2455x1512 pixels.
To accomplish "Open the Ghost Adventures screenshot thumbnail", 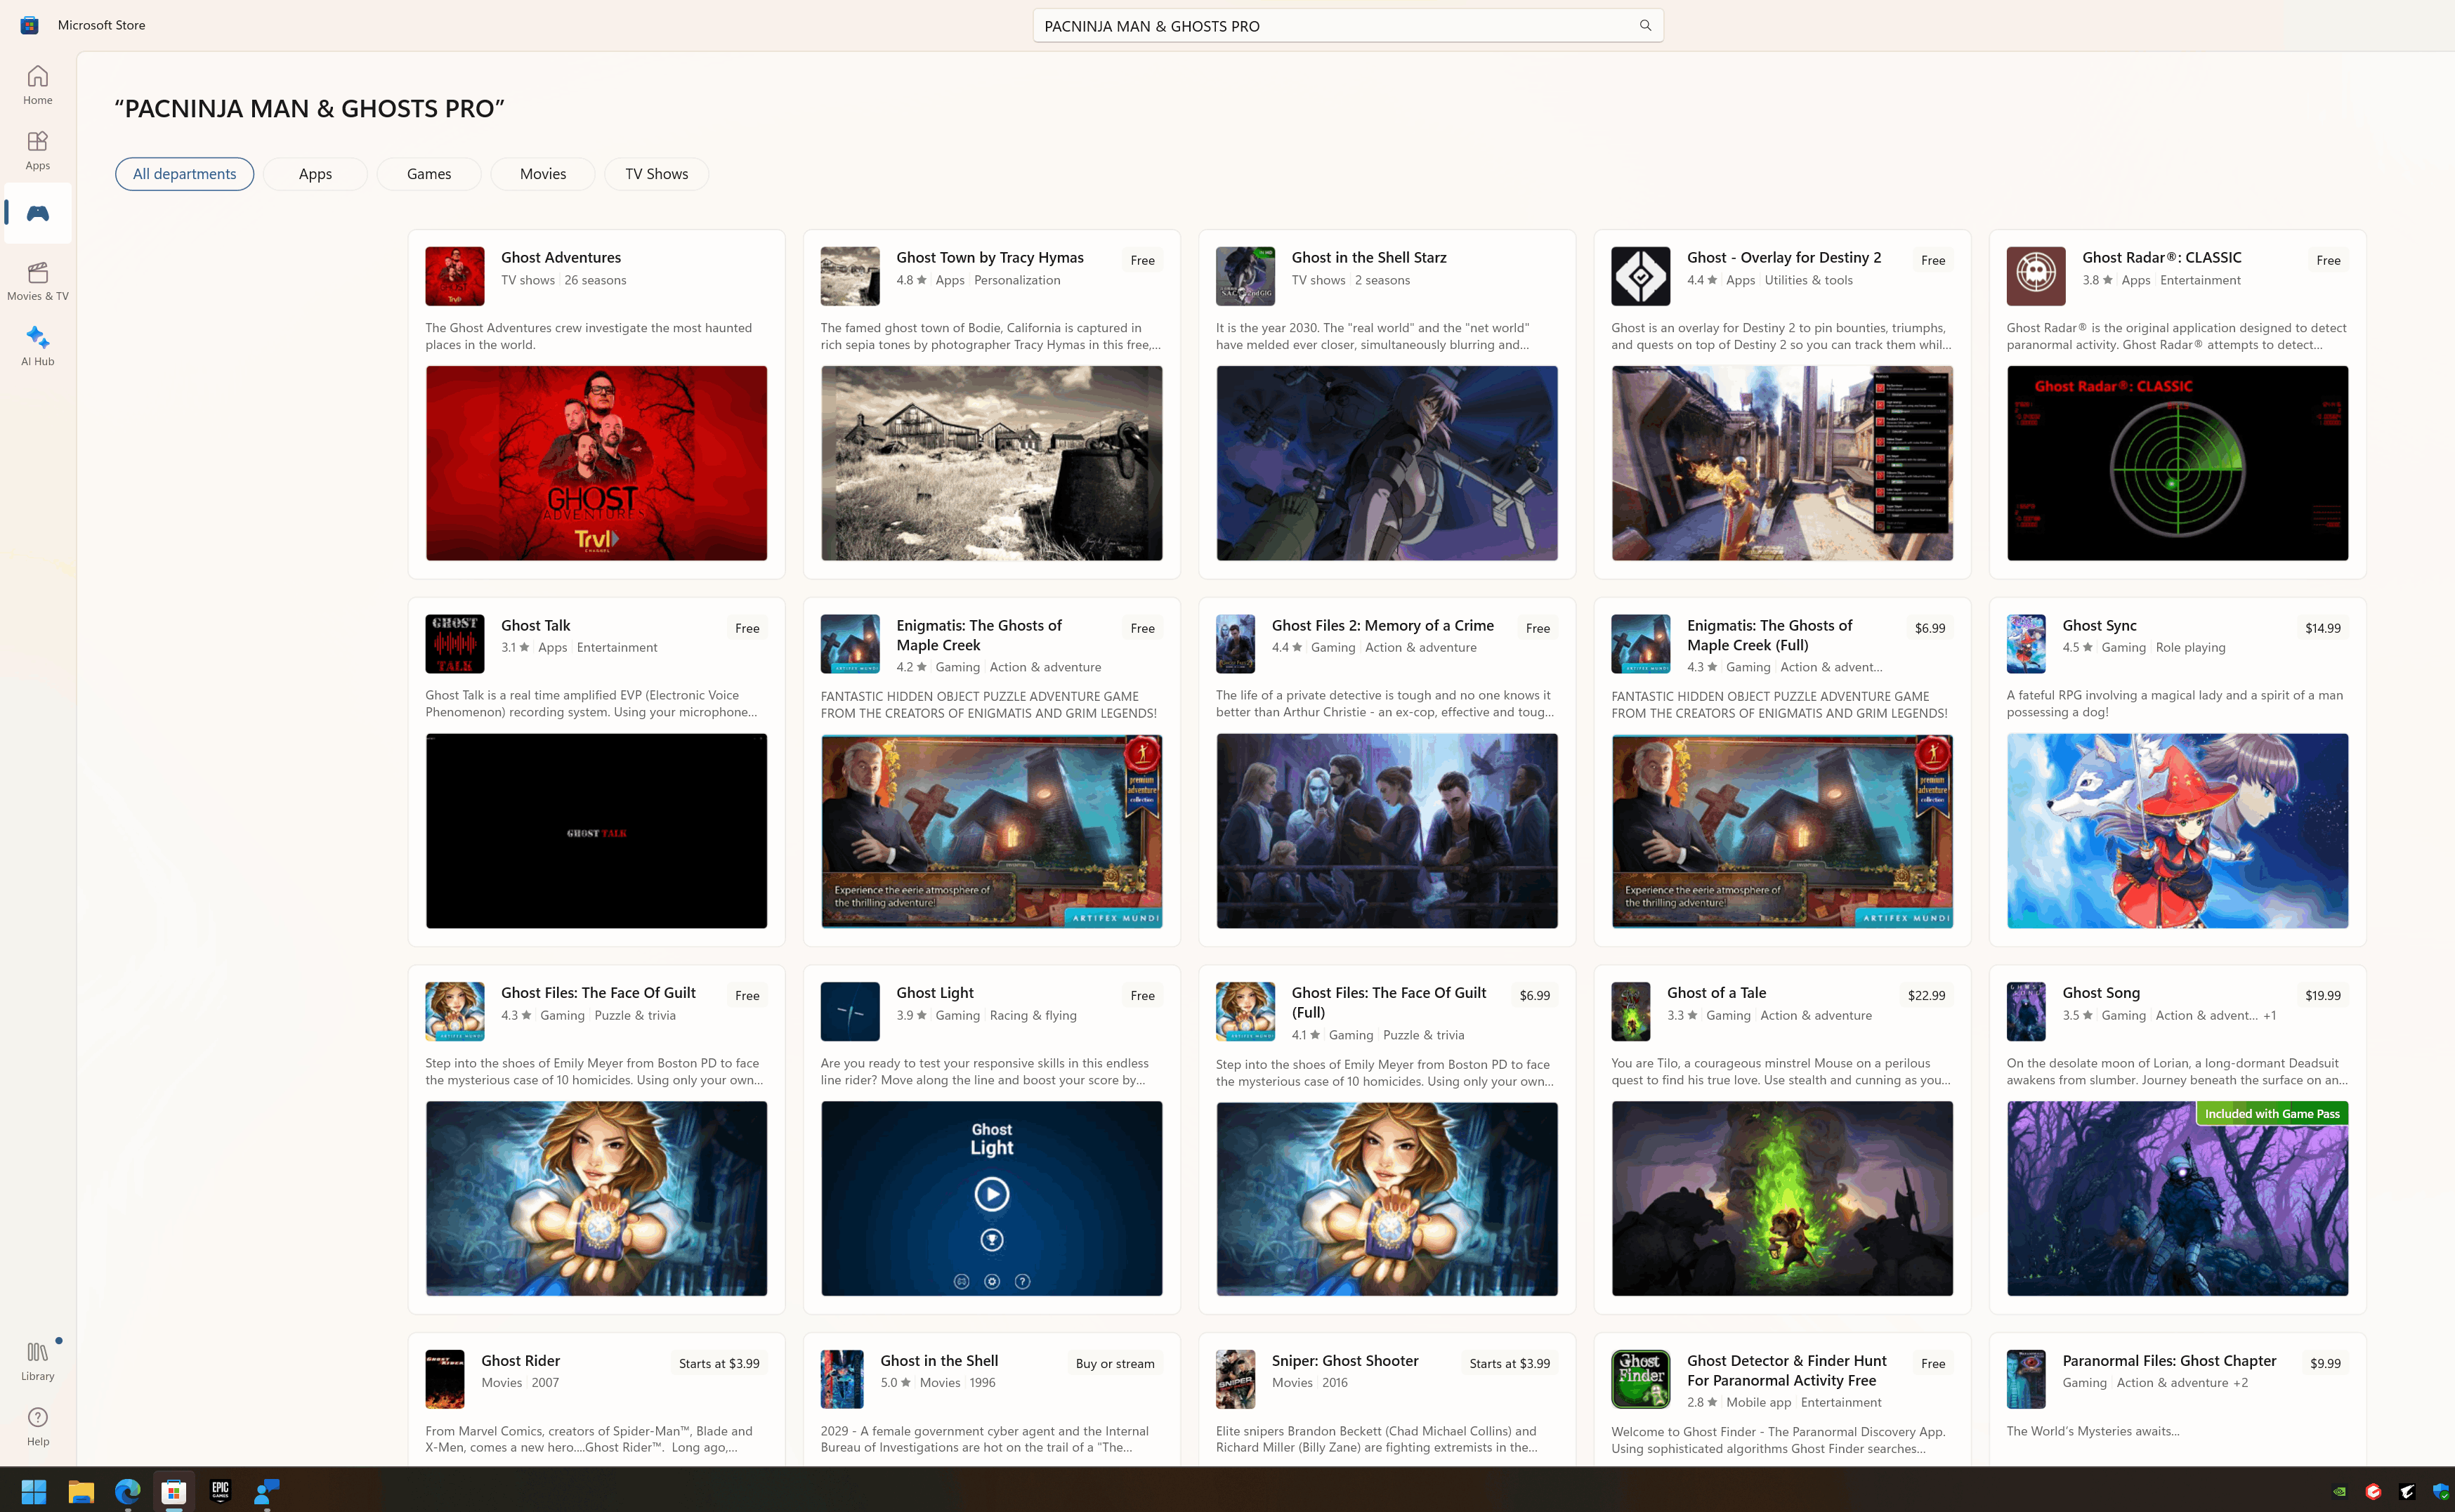I will pyautogui.click(x=596, y=463).
